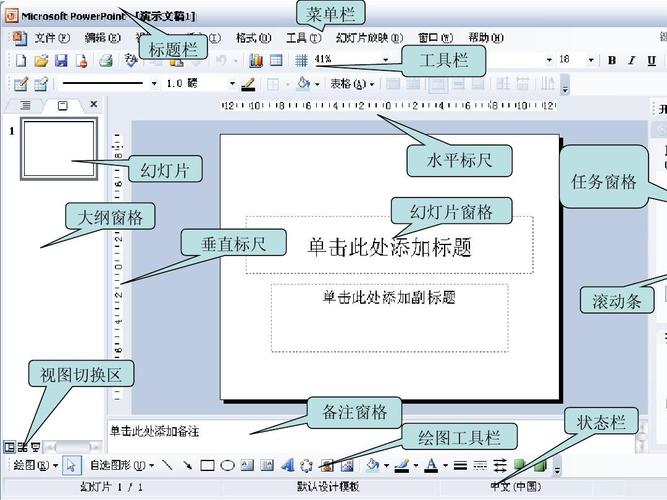667x500 pixels.
Task: Open Arrow Style options in drawing toolbar
Action: pos(500,465)
